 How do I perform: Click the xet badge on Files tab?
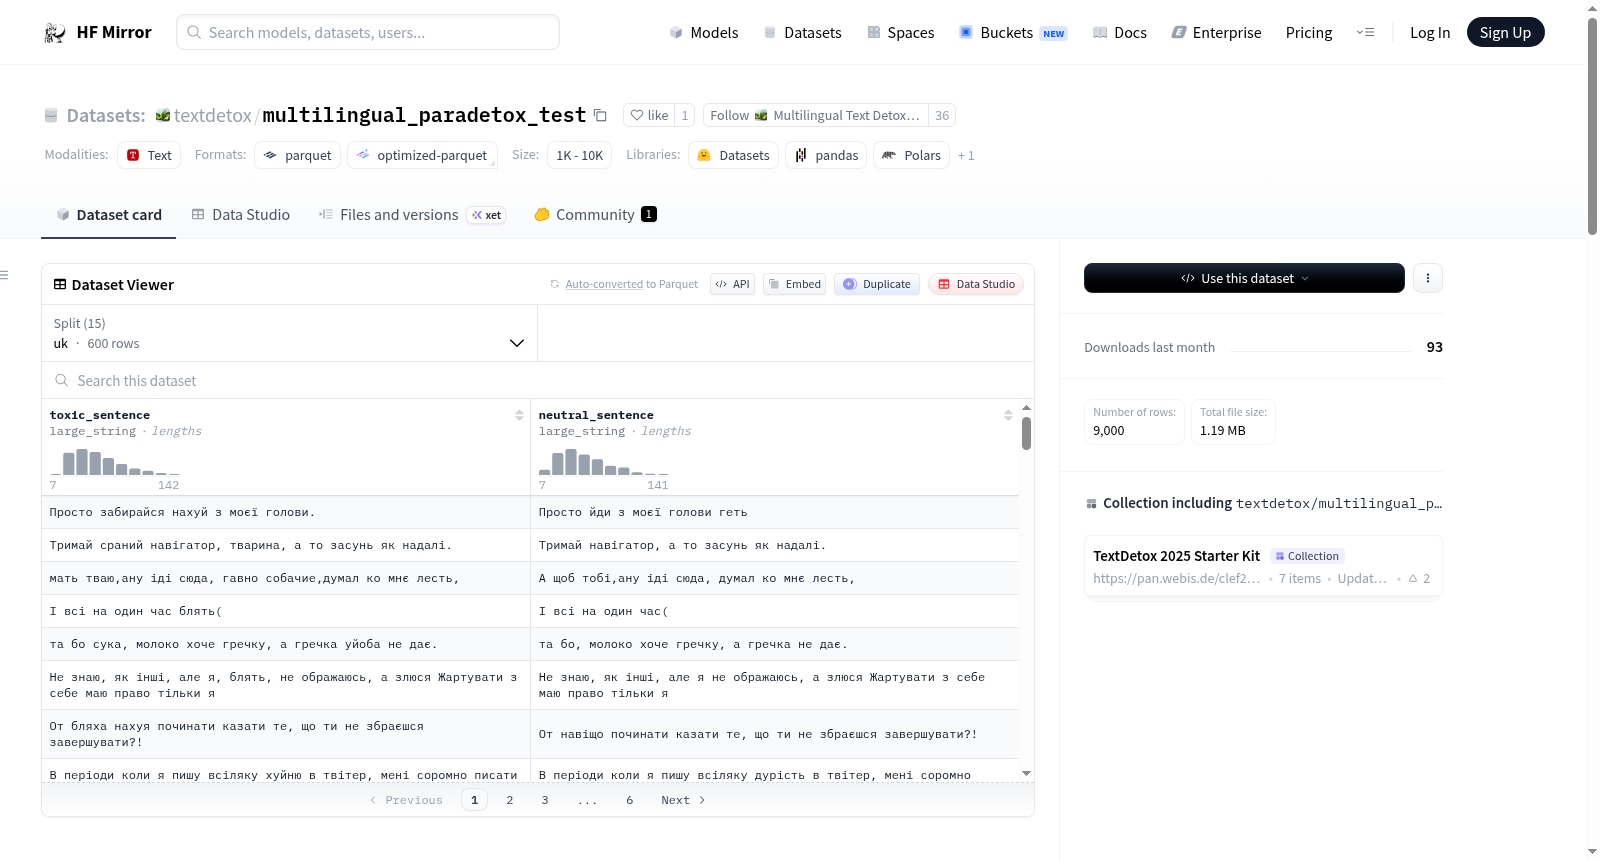(x=487, y=215)
